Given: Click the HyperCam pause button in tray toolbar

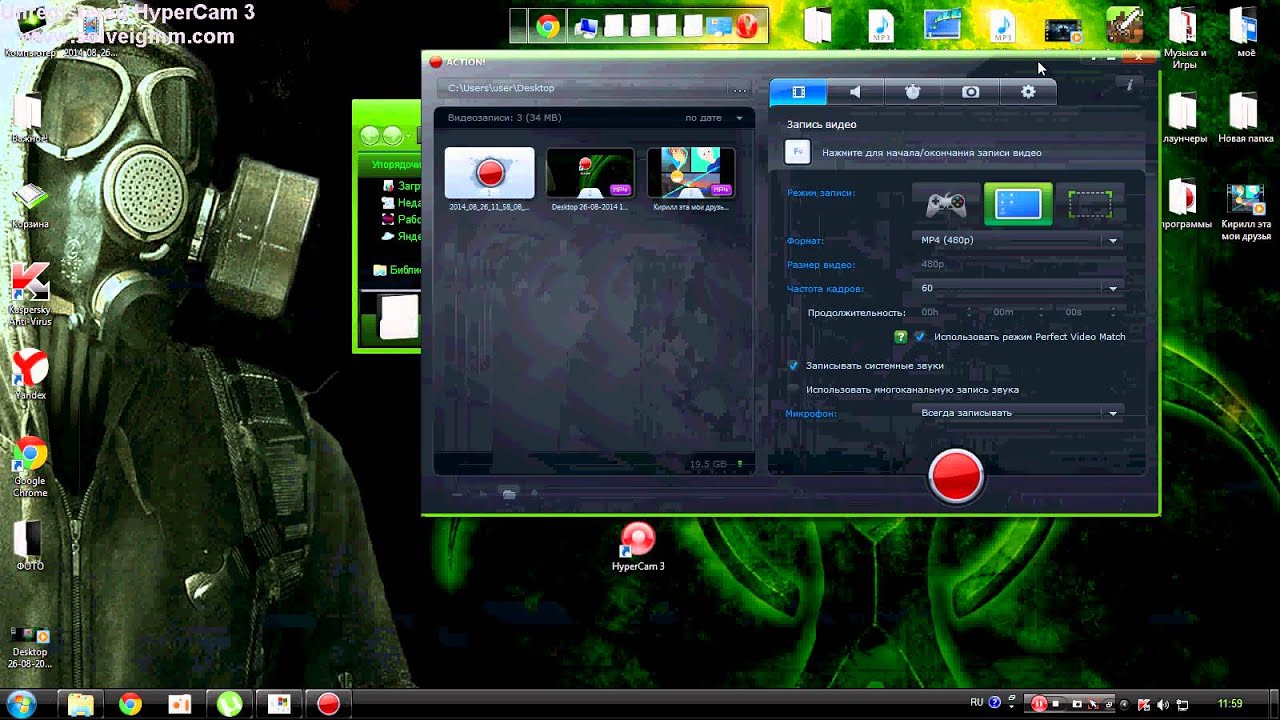Looking at the screenshot, I should pyautogui.click(x=1038, y=704).
